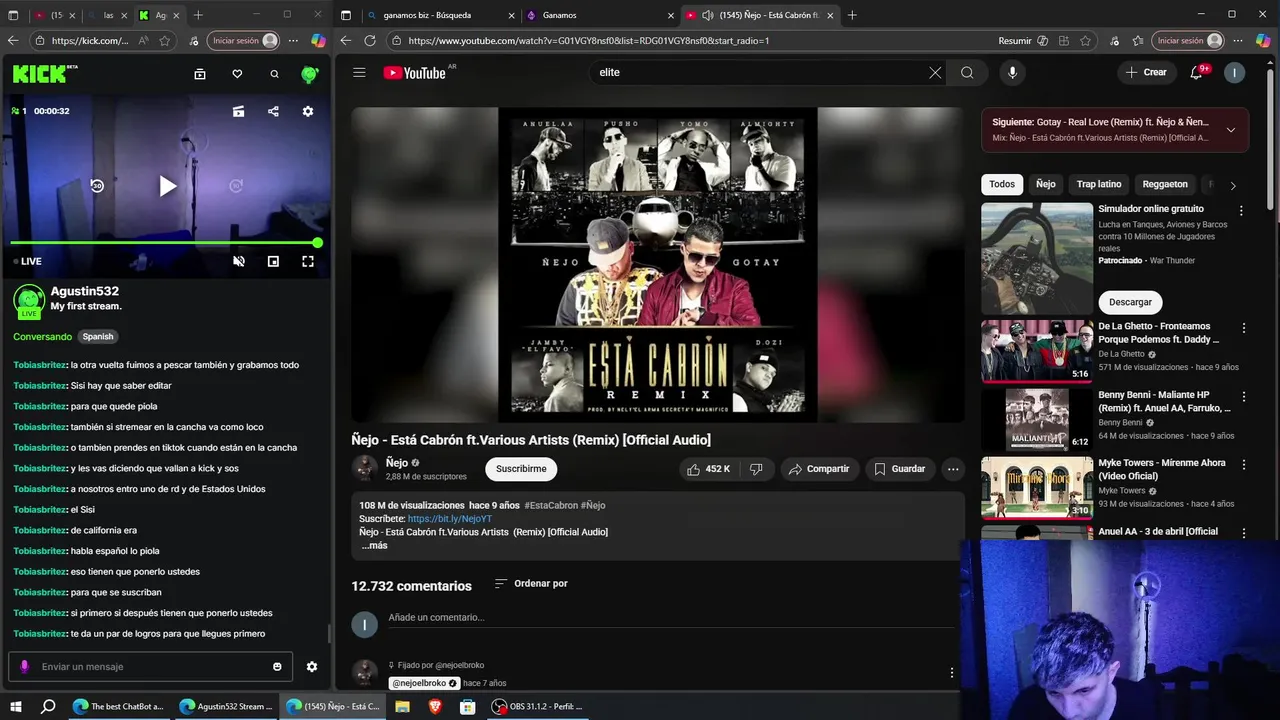Click Resumir in the Edge address bar
The image size is (1280, 720).
point(1023,41)
